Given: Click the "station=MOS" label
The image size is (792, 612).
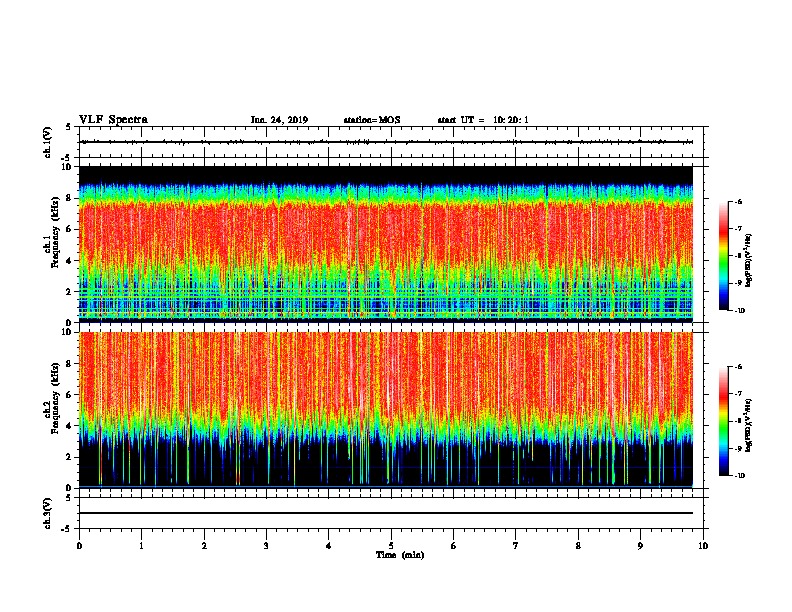Looking at the screenshot, I should (372, 120).
